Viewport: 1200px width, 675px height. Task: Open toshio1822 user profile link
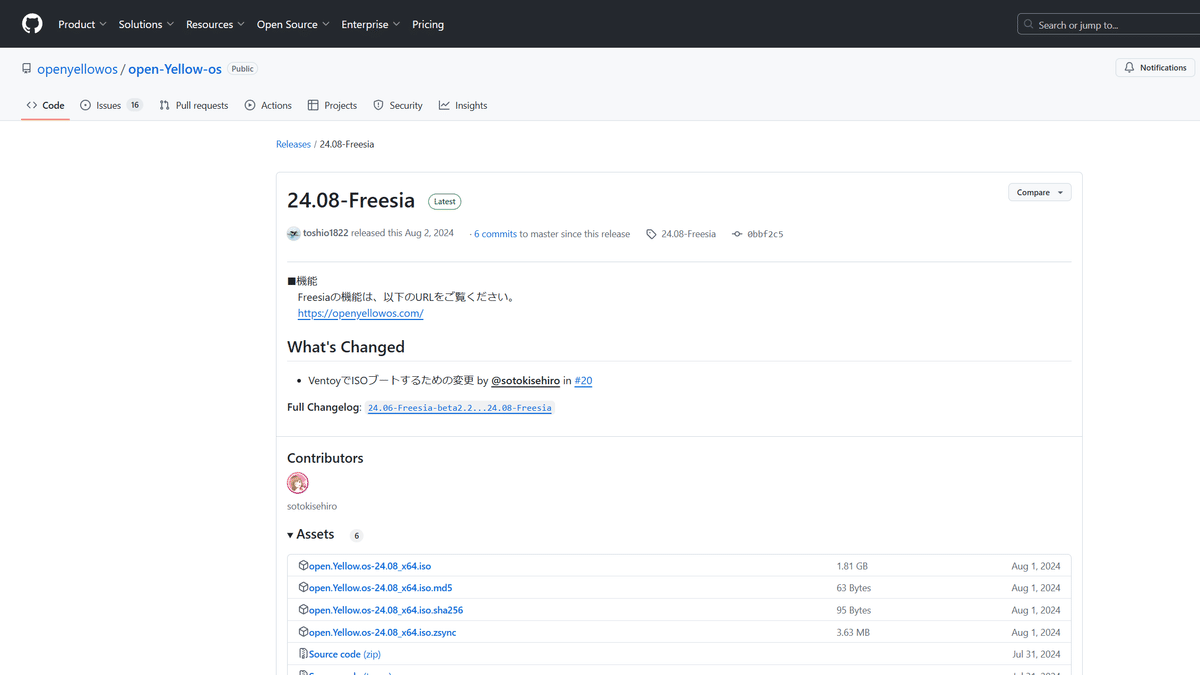point(325,234)
